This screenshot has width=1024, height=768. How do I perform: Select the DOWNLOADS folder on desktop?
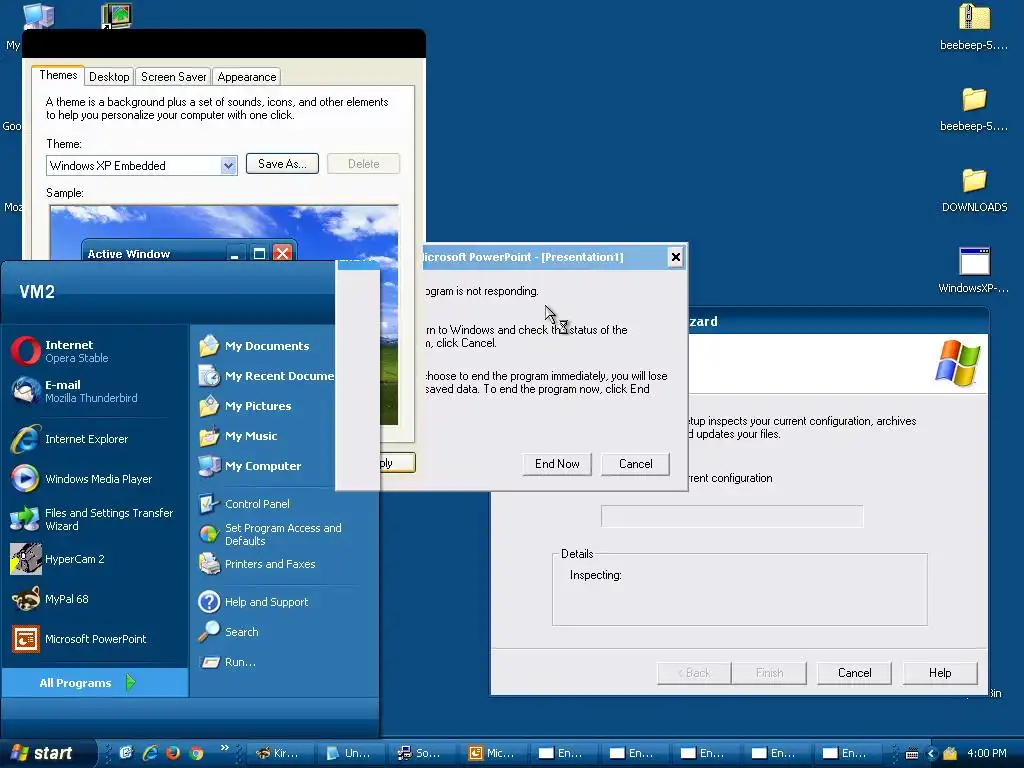[974, 190]
